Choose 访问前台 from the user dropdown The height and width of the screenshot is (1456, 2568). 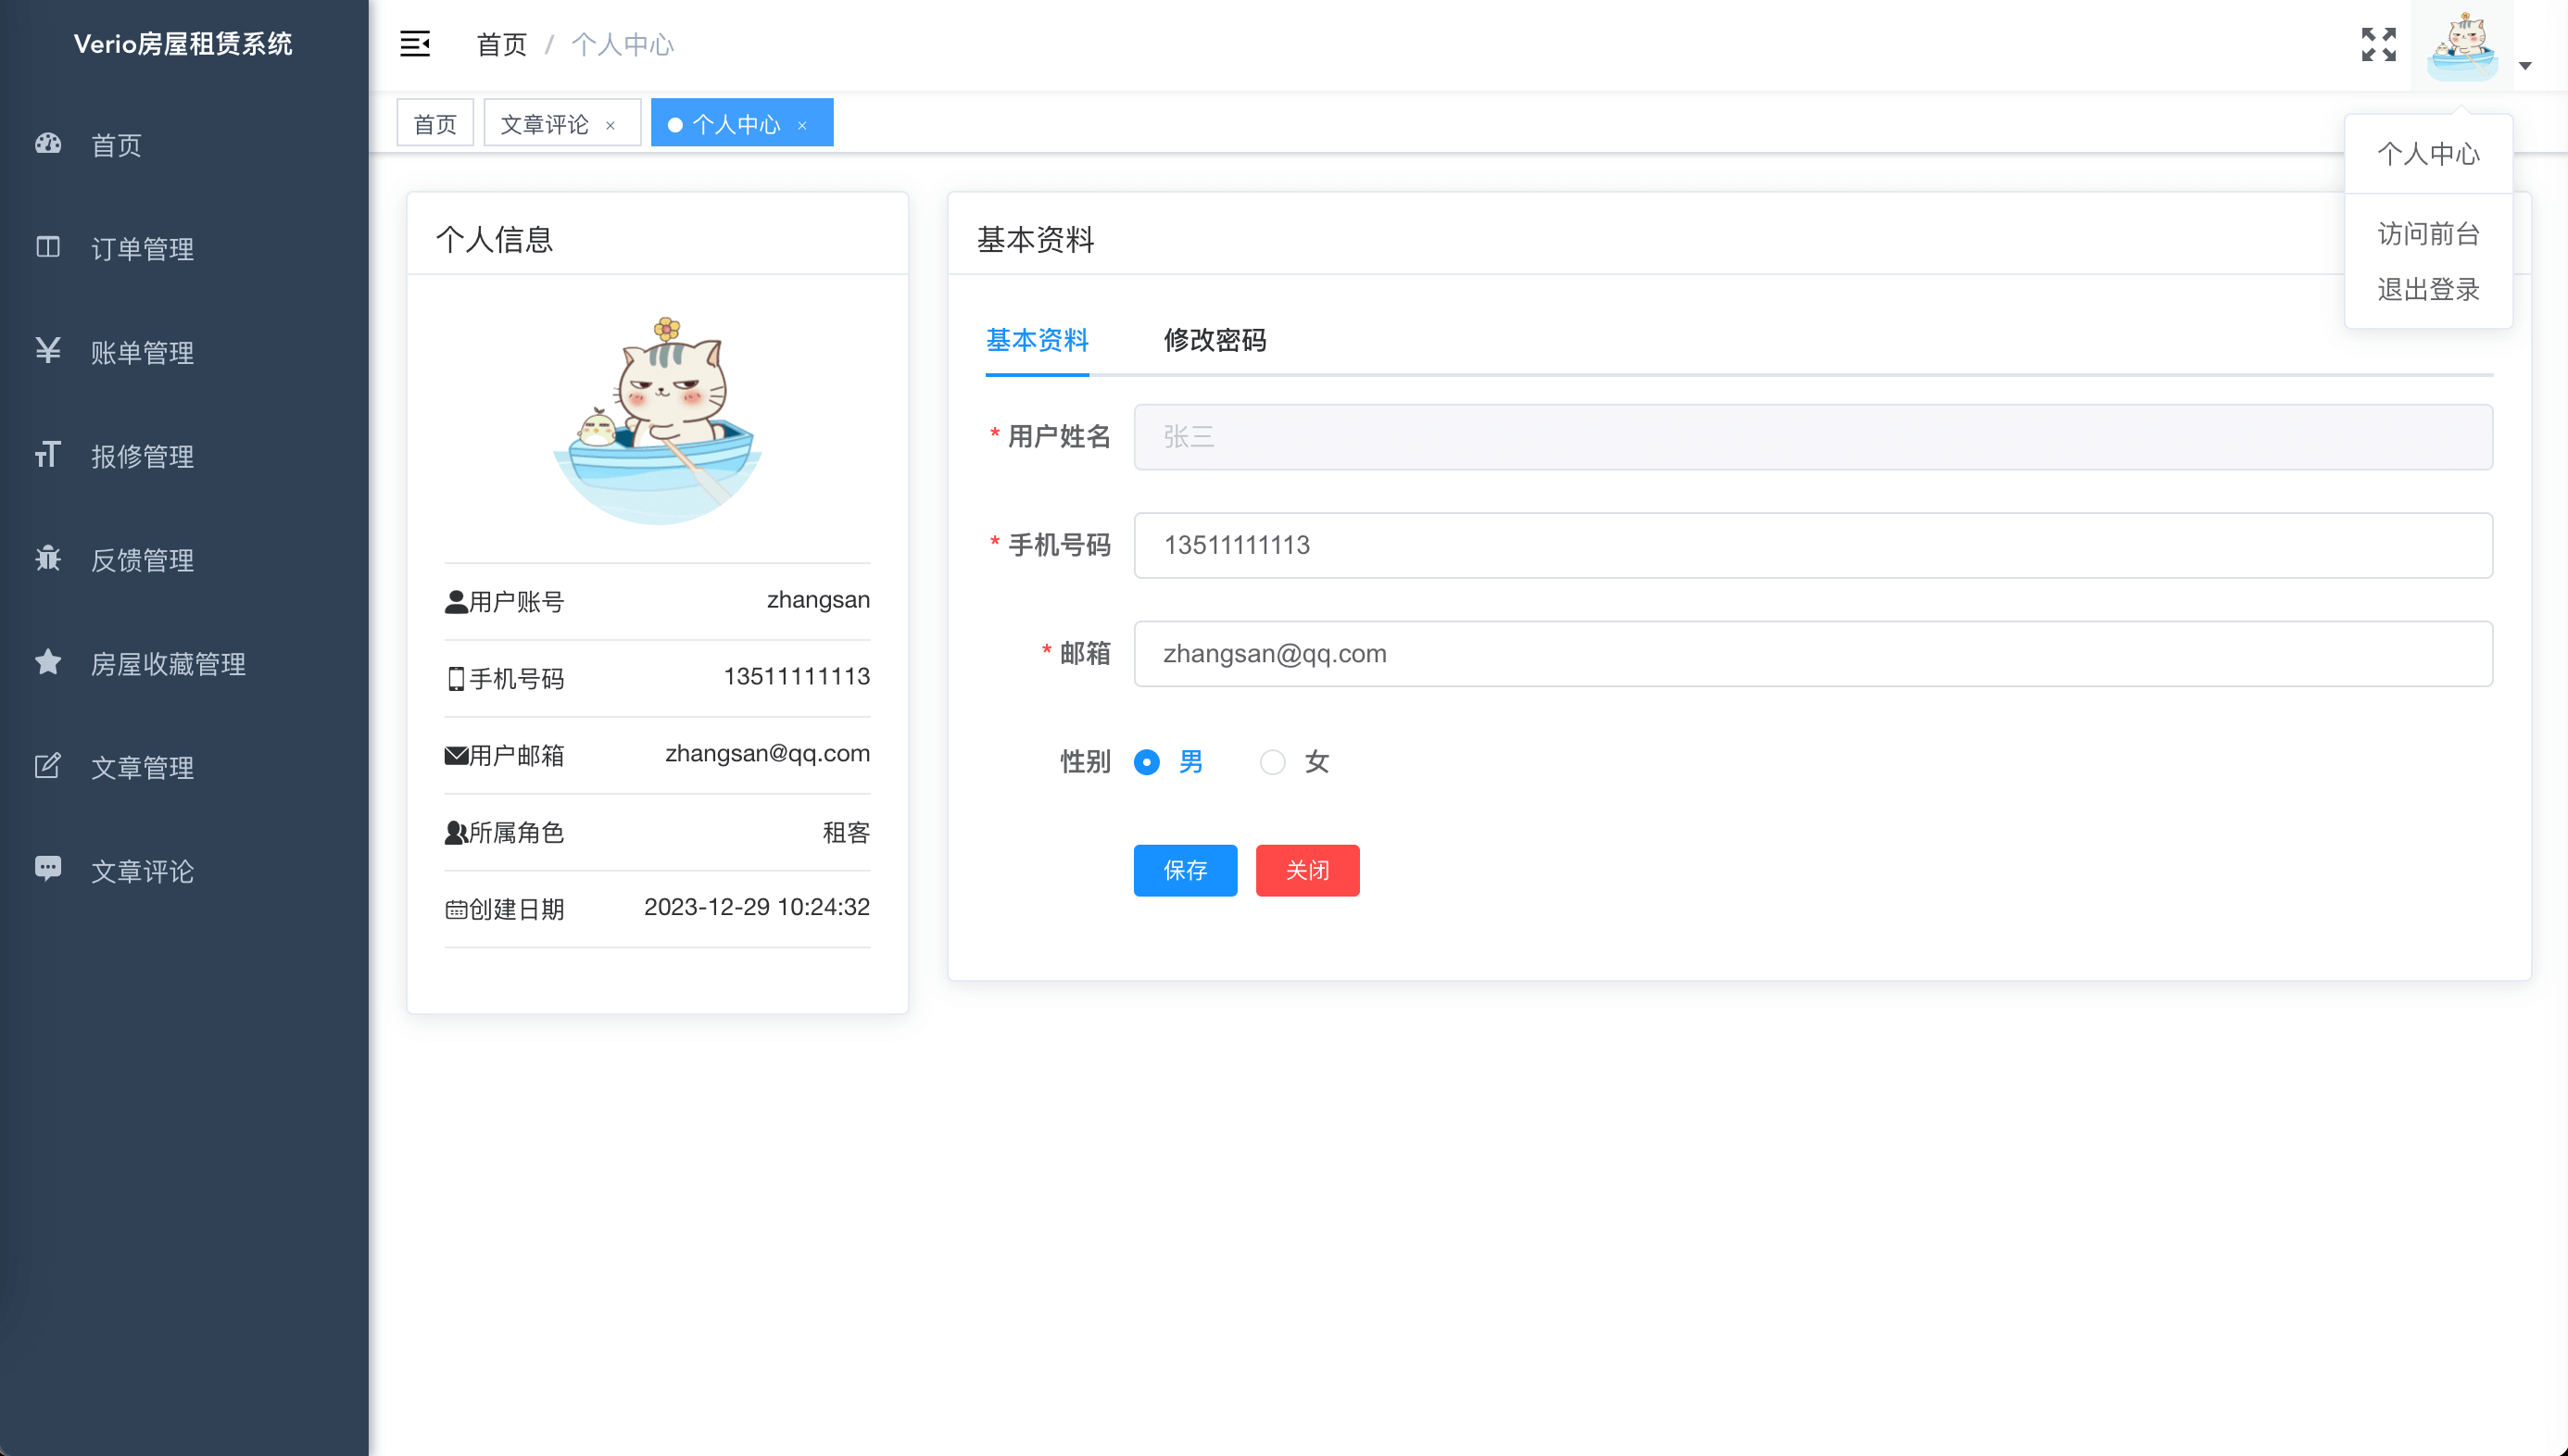coord(2428,234)
